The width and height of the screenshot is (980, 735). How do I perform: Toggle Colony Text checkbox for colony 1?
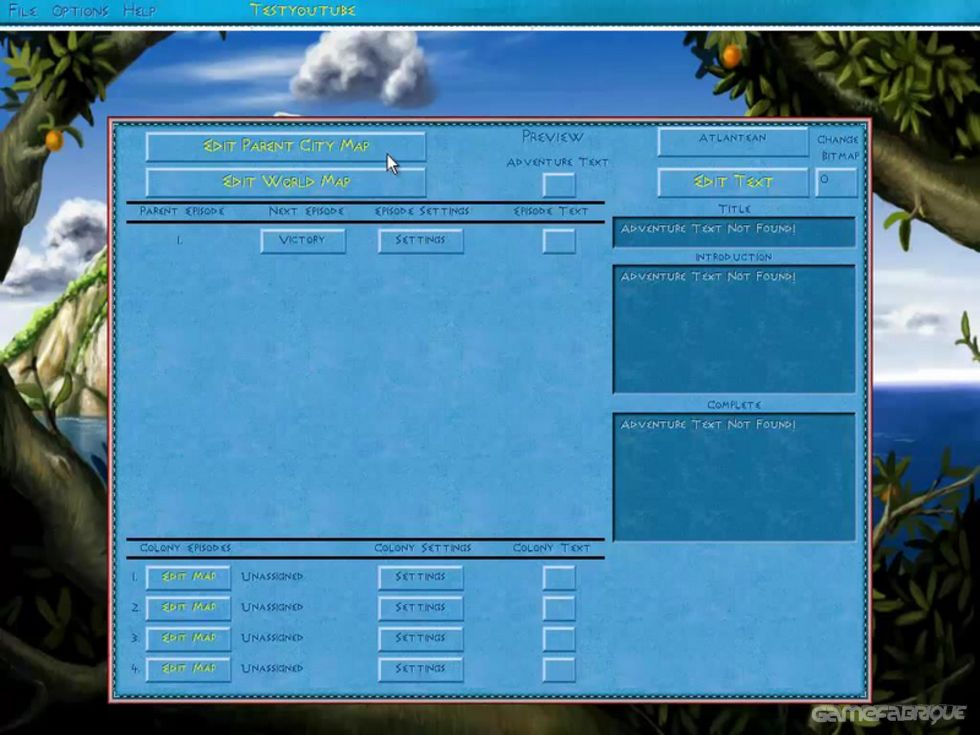click(559, 578)
